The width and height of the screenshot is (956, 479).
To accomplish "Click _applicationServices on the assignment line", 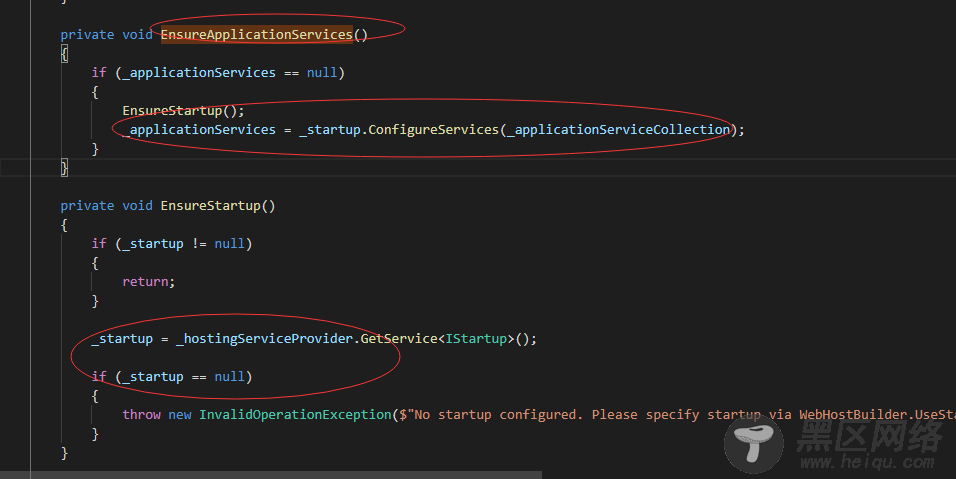I will pyautogui.click(x=199, y=129).
